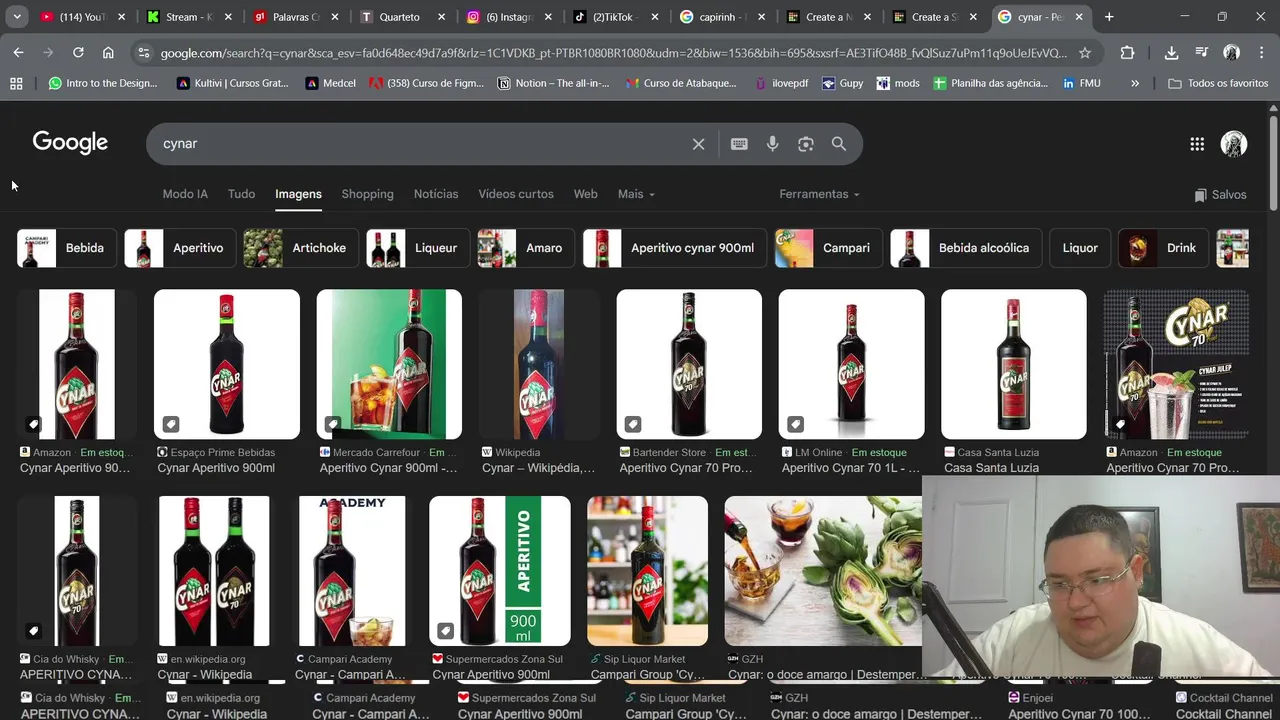
Task: Open Google account avatar
Action: (x=1234, y=144)
